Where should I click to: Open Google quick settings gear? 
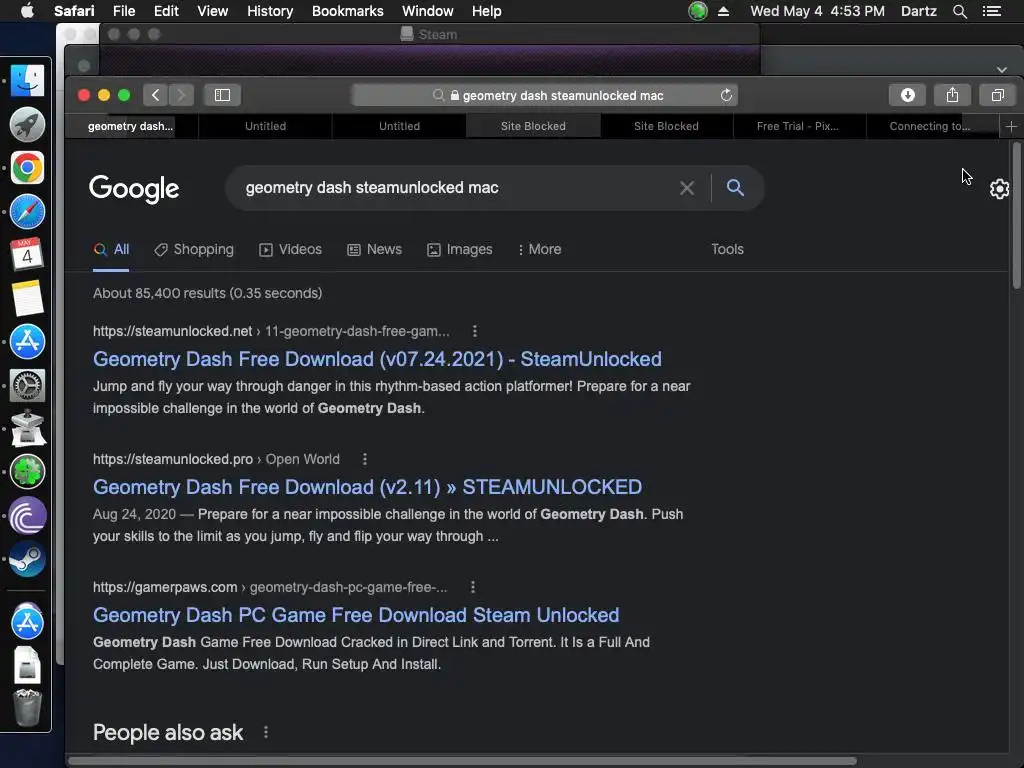[999, 189]
